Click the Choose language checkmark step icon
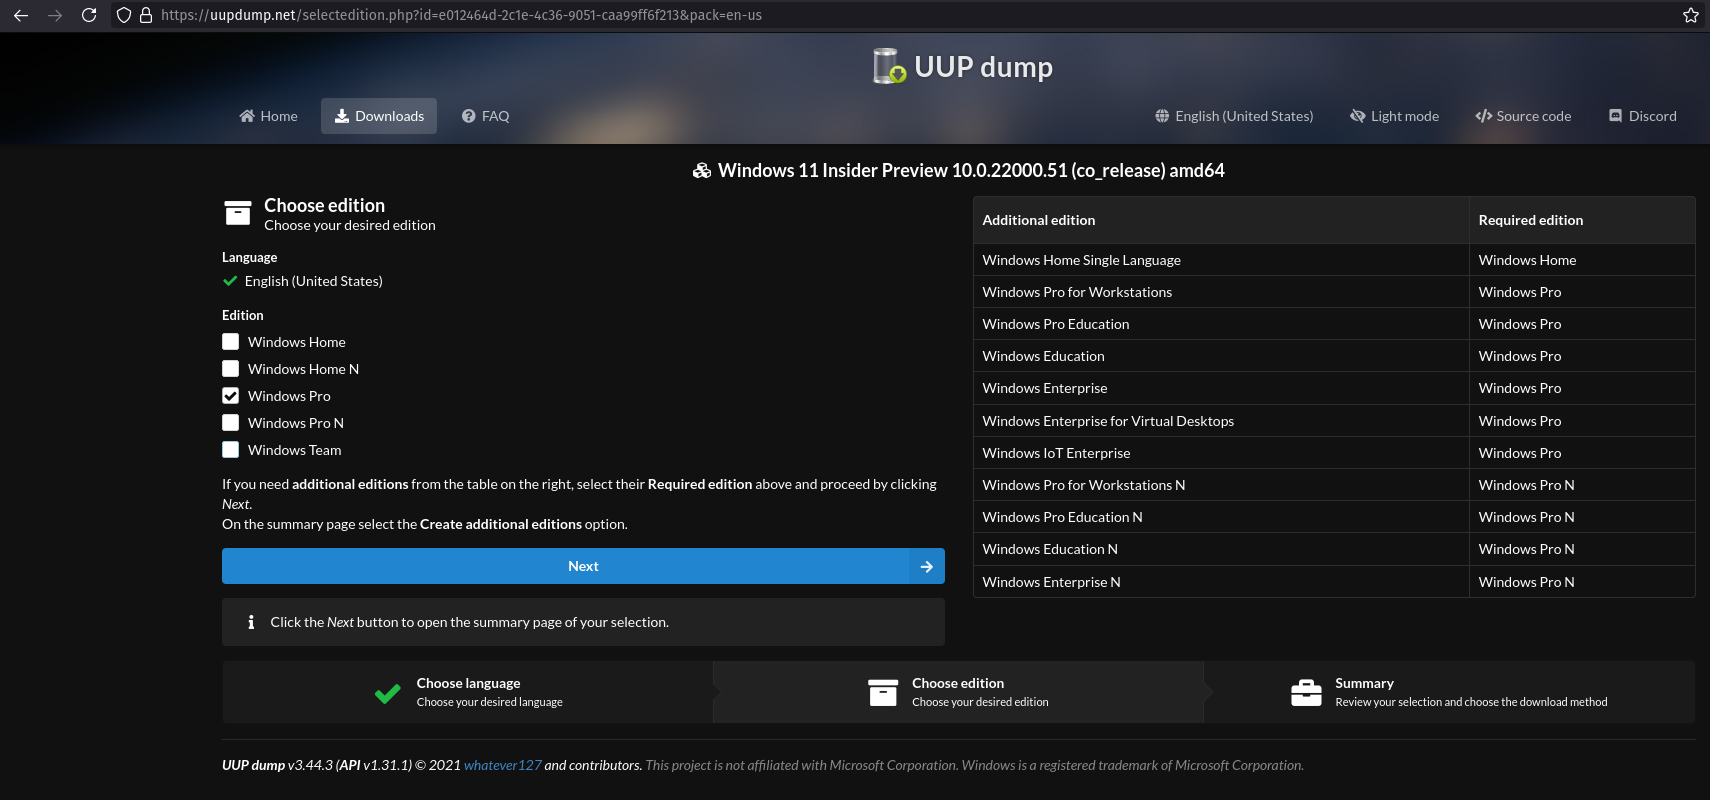This screenshot has width=1710, height=800. pyautogui.click(x=387, y=692)
